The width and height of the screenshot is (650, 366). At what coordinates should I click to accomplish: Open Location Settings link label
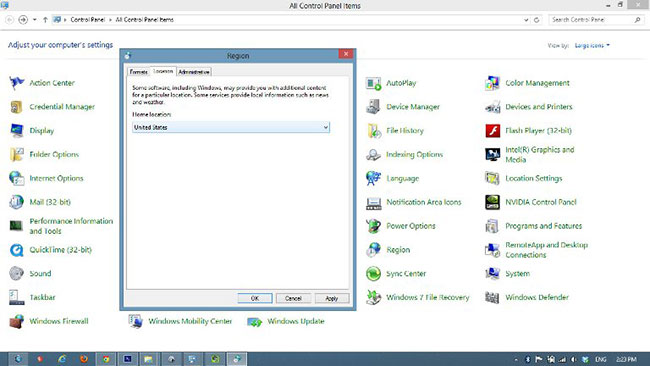pyautogui.click(x=534, y=178)
